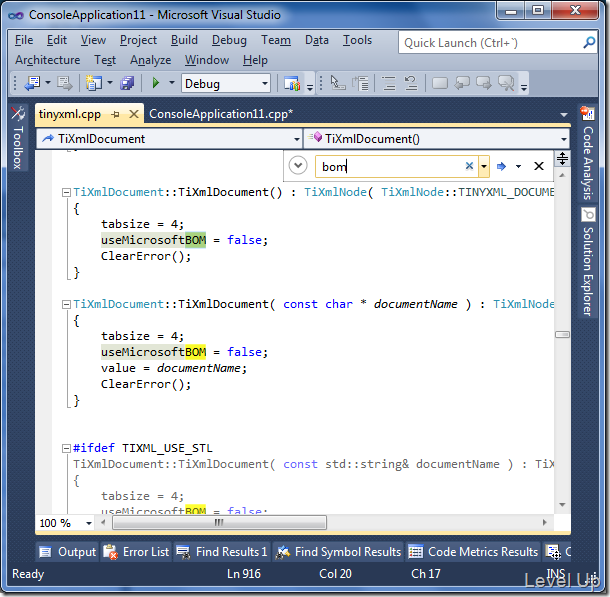Open the 100 % zoom level dropdown
Image resolution: width=610 pixels, height=597 pixels.
[89, 523]
